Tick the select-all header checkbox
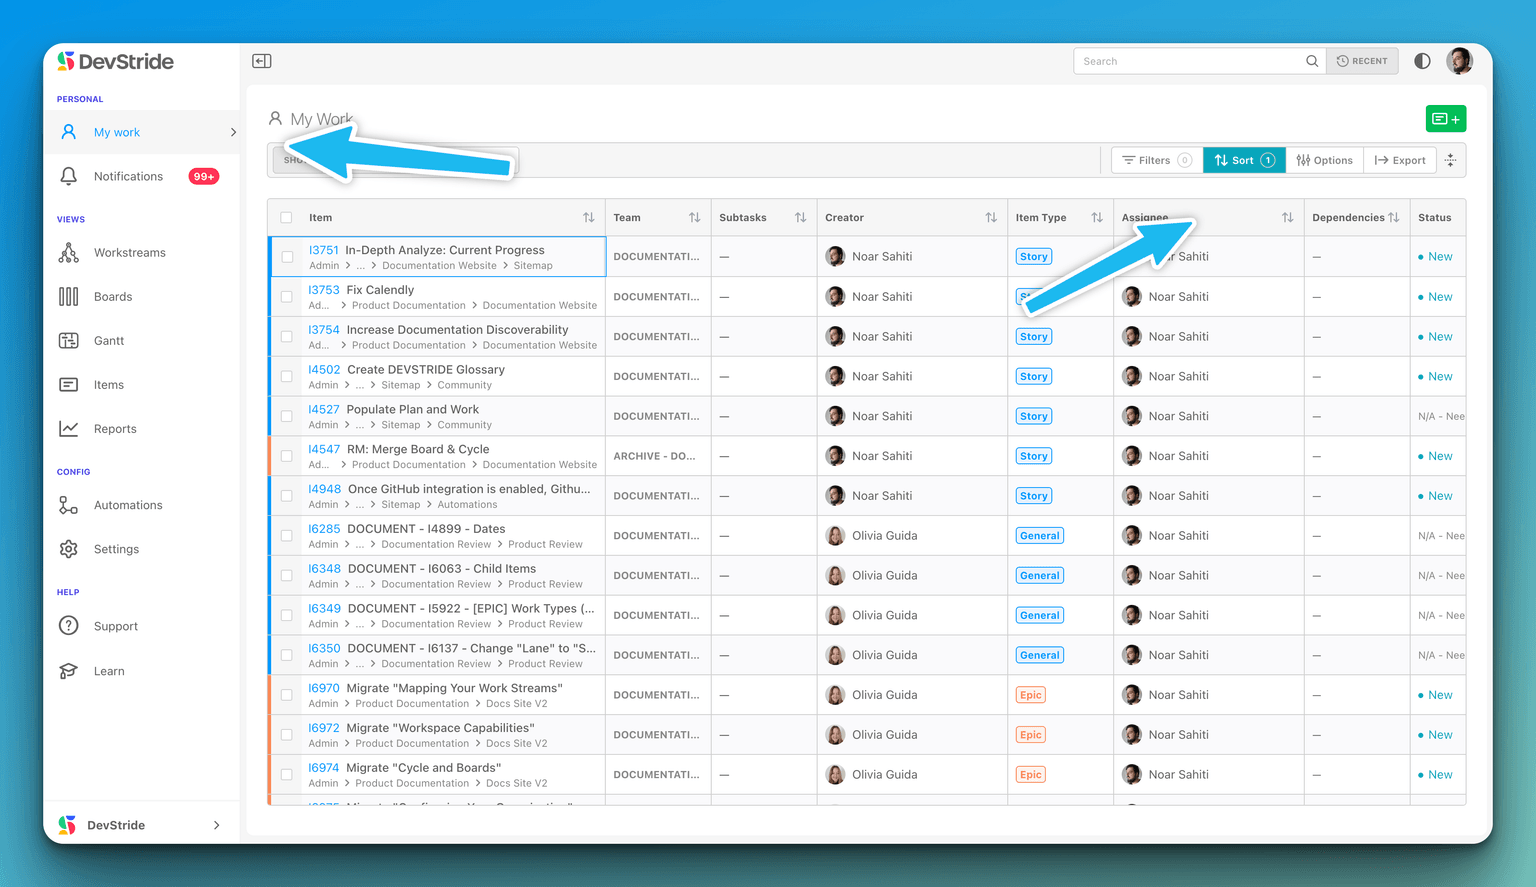The width and height of the screenshot is (1536, 887). tap(287, 217)
